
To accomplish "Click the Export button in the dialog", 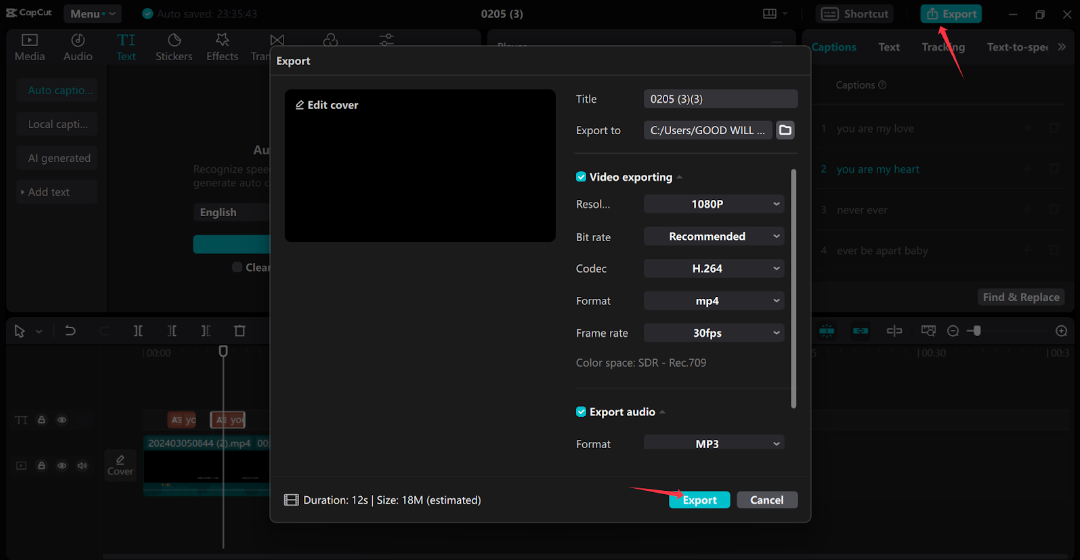I will coord(699,500).
